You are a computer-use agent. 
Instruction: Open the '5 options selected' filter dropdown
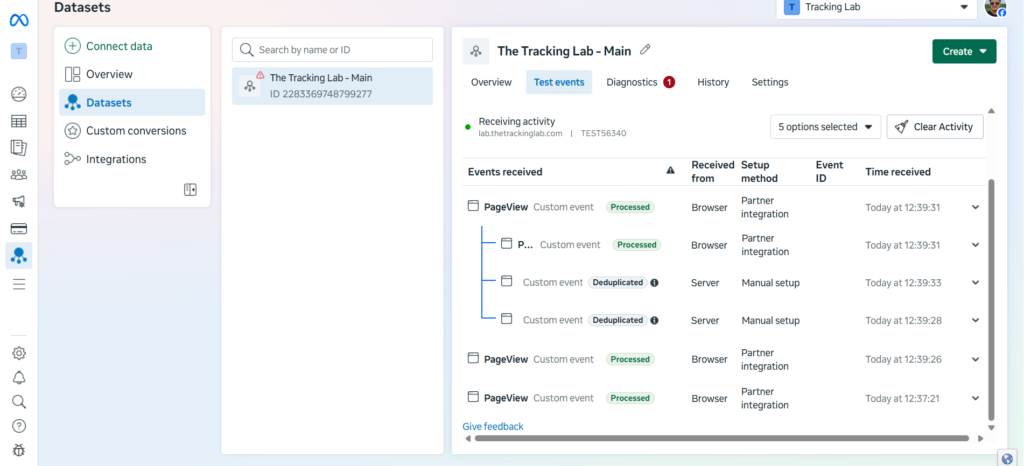click(x=826, y=127)
